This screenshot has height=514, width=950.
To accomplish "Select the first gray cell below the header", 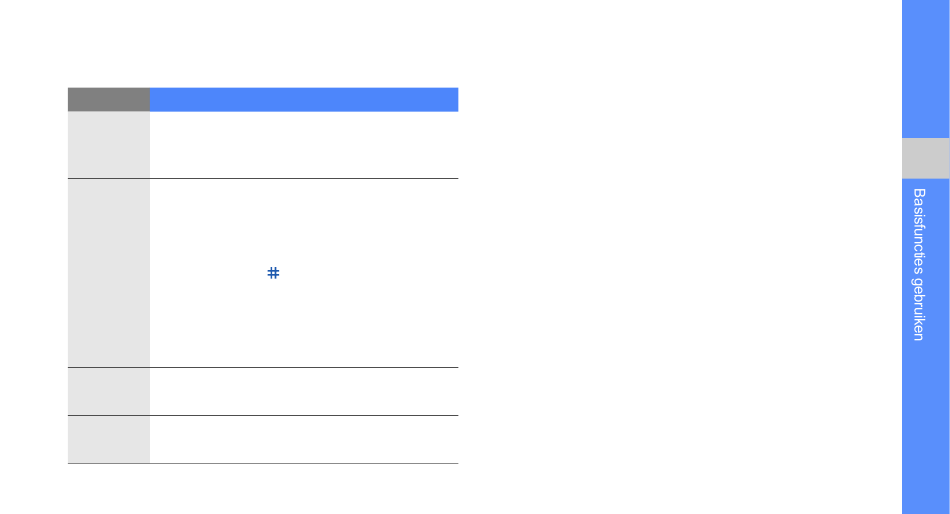I will pyautogui.click(x=108, y=145).
